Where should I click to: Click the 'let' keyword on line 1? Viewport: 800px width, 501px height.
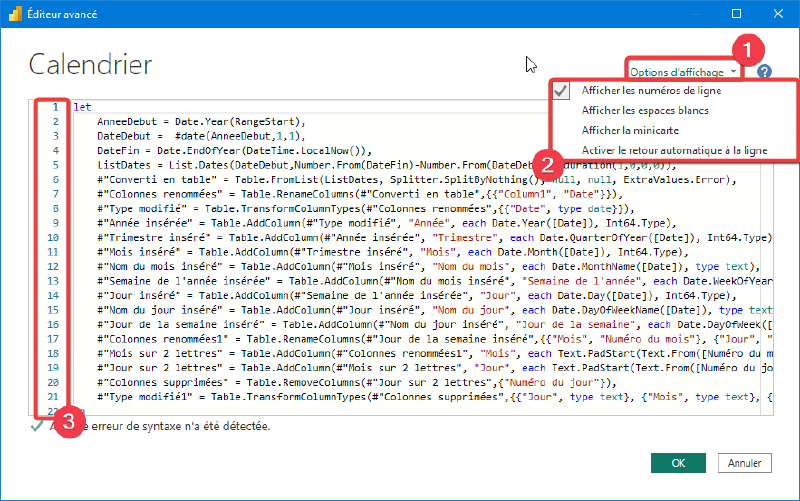[x=82, y=107]
